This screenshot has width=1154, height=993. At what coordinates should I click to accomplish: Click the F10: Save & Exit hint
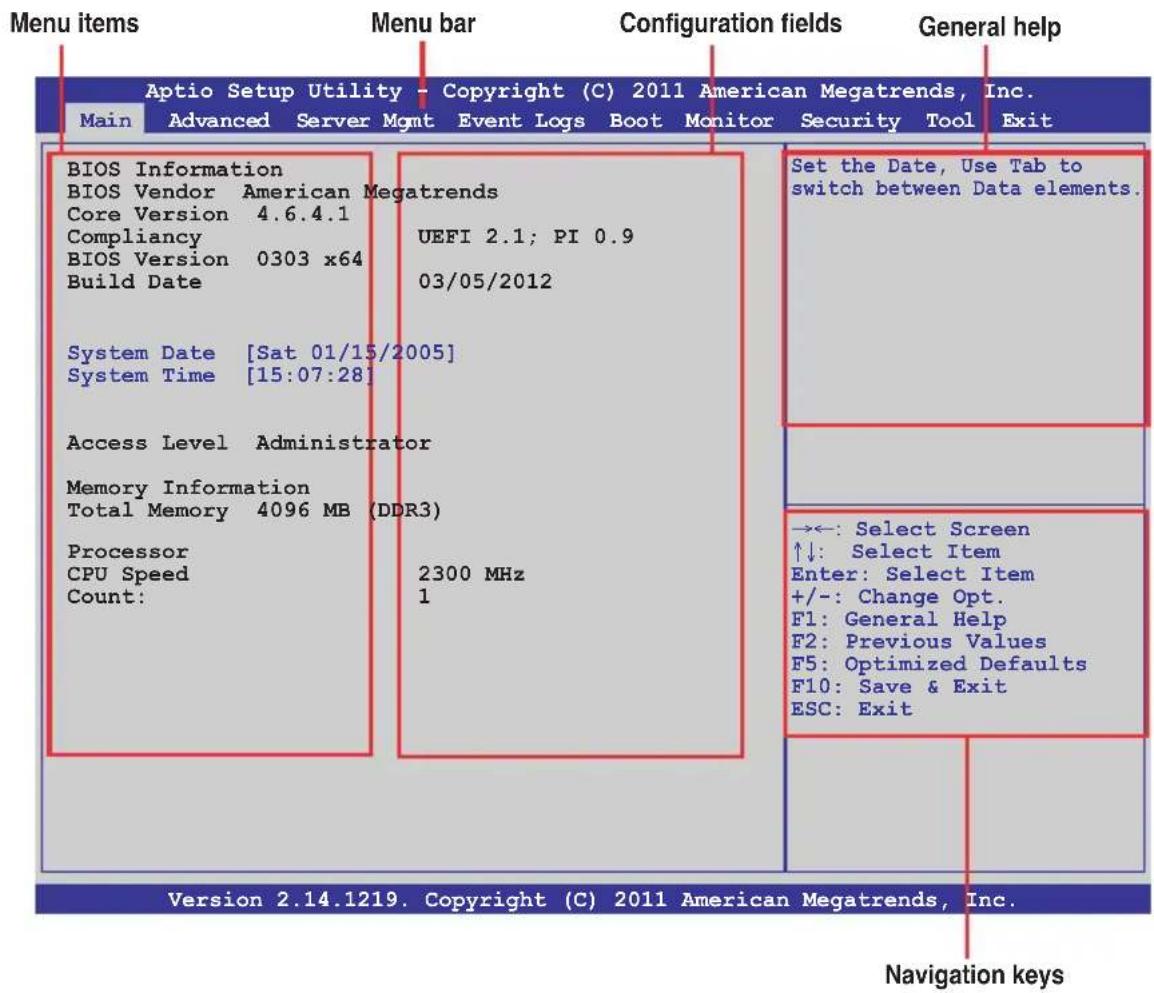click(899, 687)
